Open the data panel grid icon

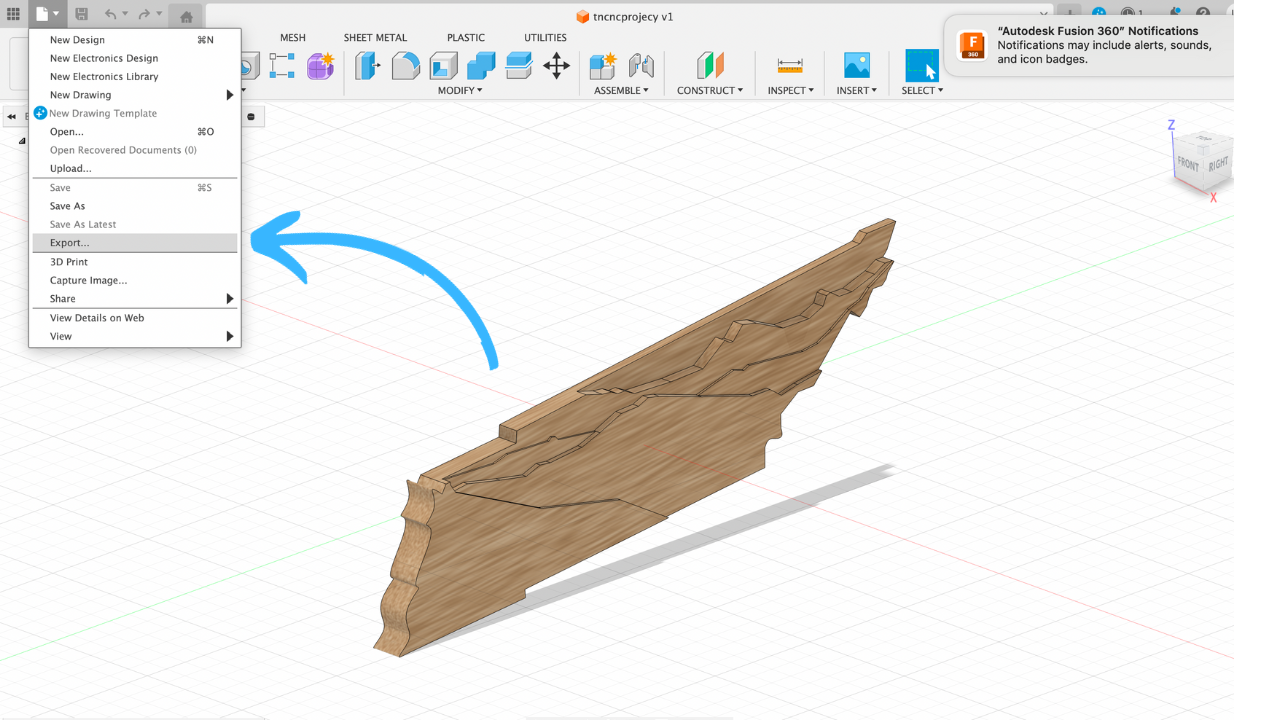[x=14, y=14]
